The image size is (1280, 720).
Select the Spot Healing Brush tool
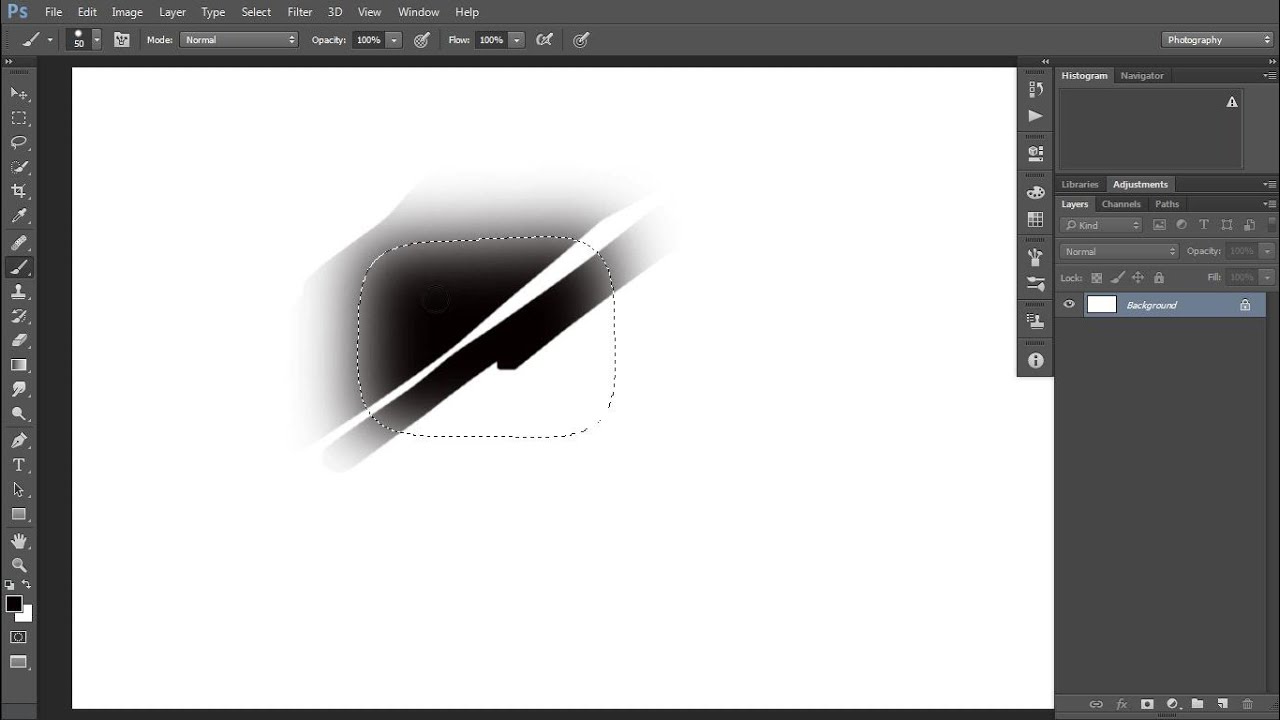pos(19,243)
